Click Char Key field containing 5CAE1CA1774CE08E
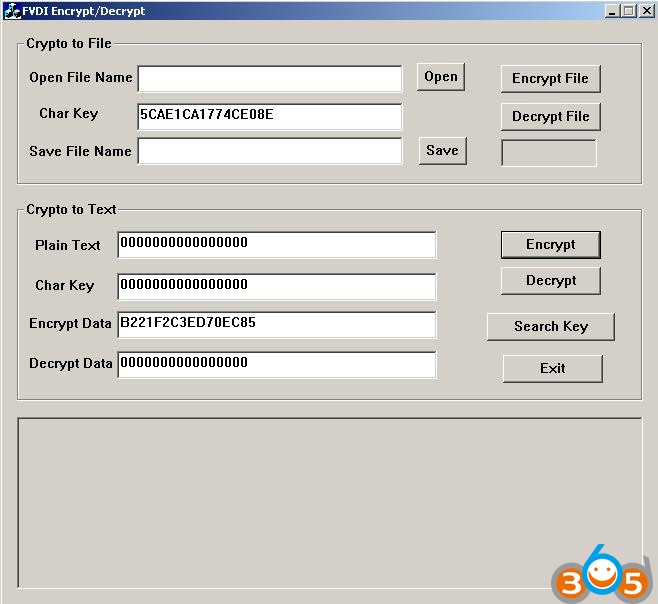The image size is (658, 604). click(270, 117)
